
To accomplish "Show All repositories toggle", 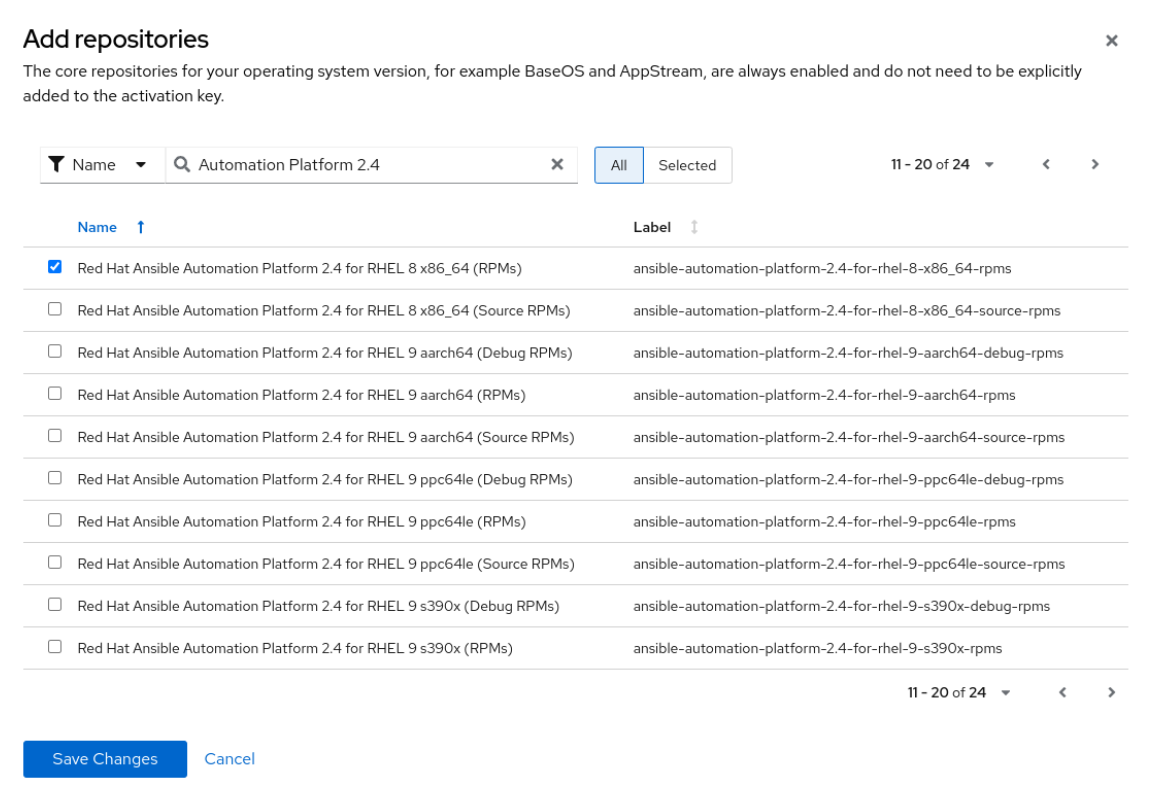I will 619,166.
